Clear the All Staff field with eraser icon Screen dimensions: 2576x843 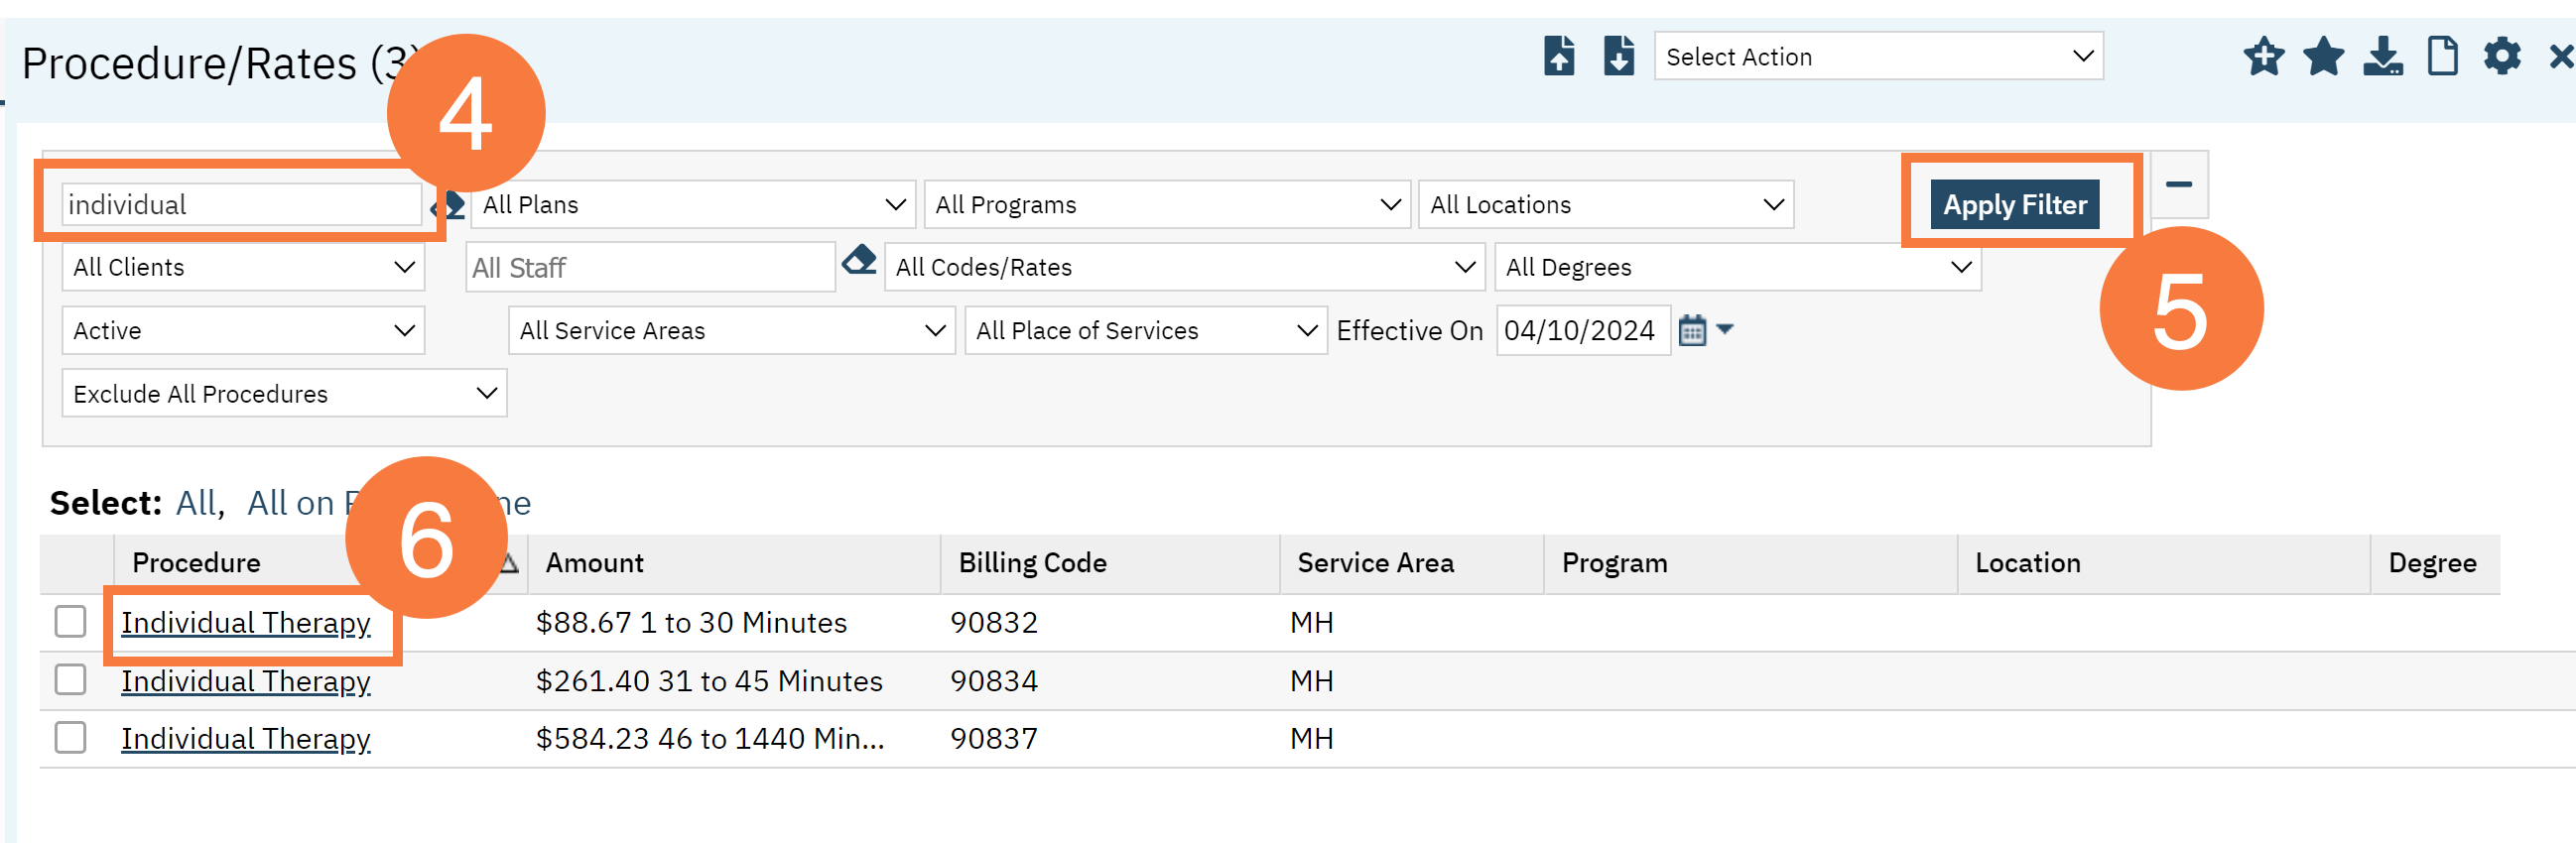(859, 261)
